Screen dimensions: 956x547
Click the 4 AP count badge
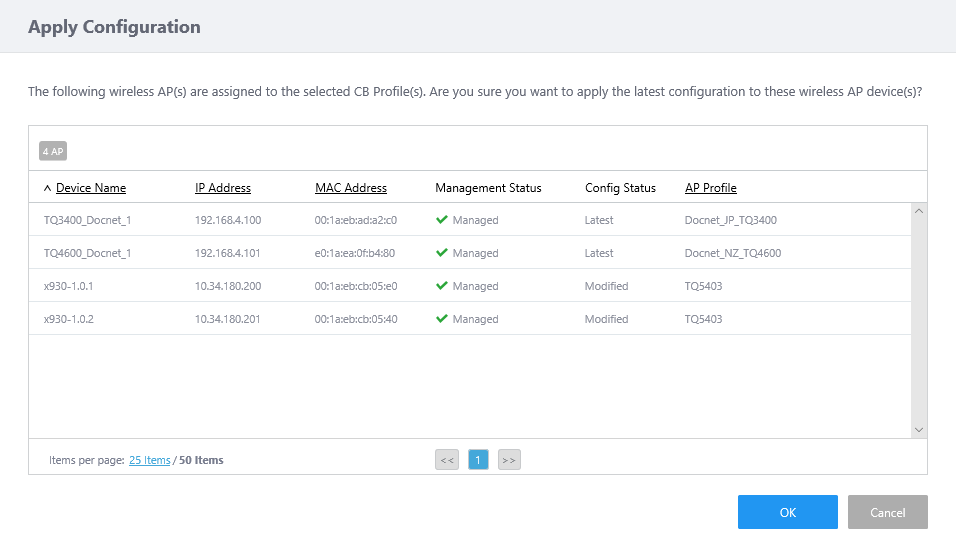pyautogui.click(x=53, y=151)
